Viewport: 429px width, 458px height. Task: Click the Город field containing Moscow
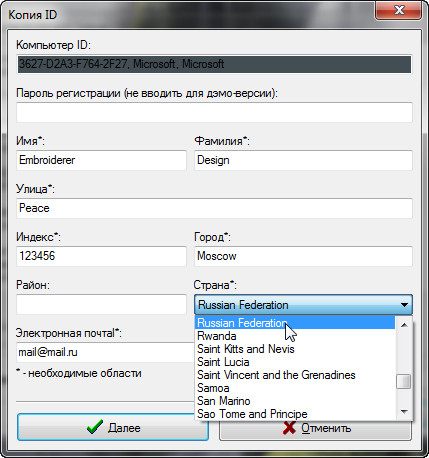[x=303, y=256]
